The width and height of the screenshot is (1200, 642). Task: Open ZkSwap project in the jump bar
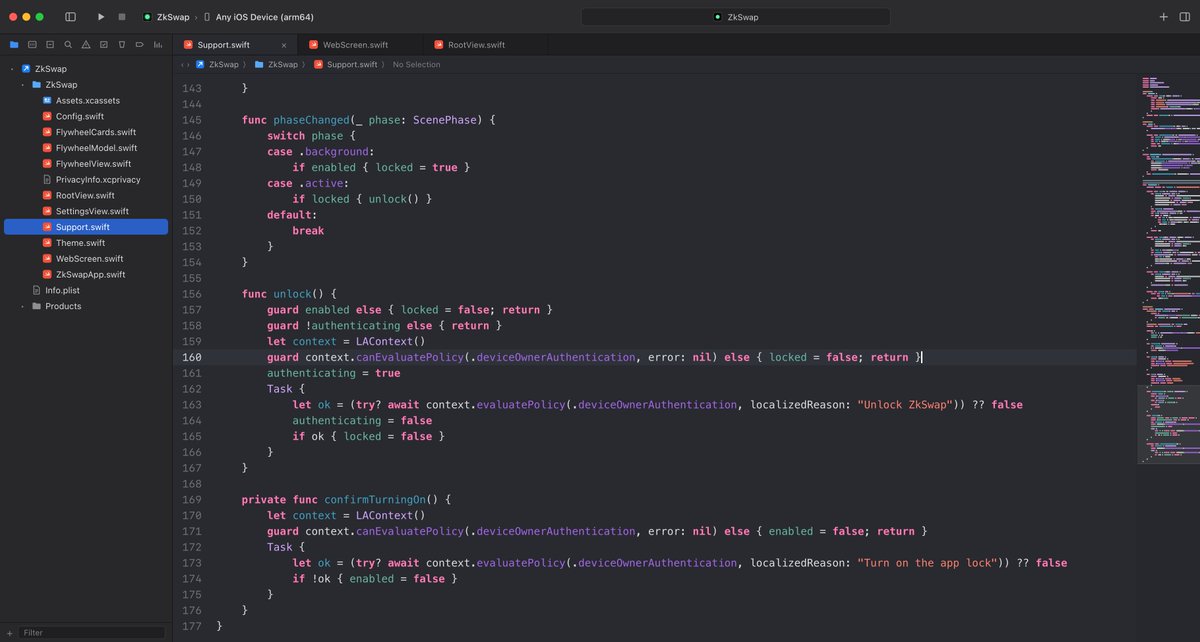217,65
